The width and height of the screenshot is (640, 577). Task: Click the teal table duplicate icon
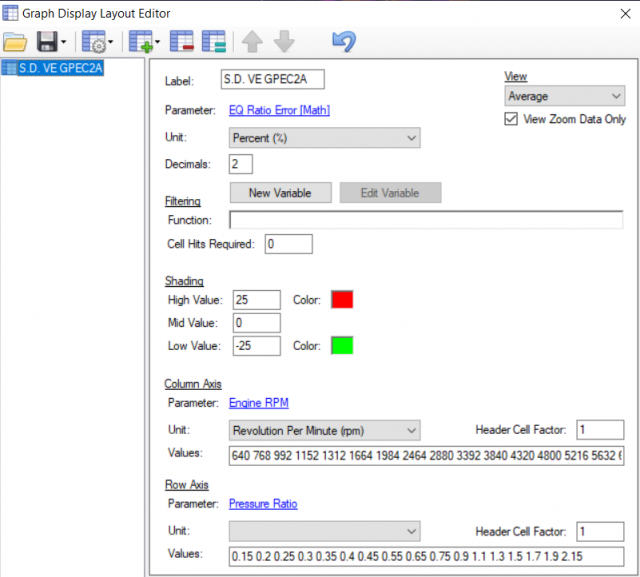coord(212,42)
